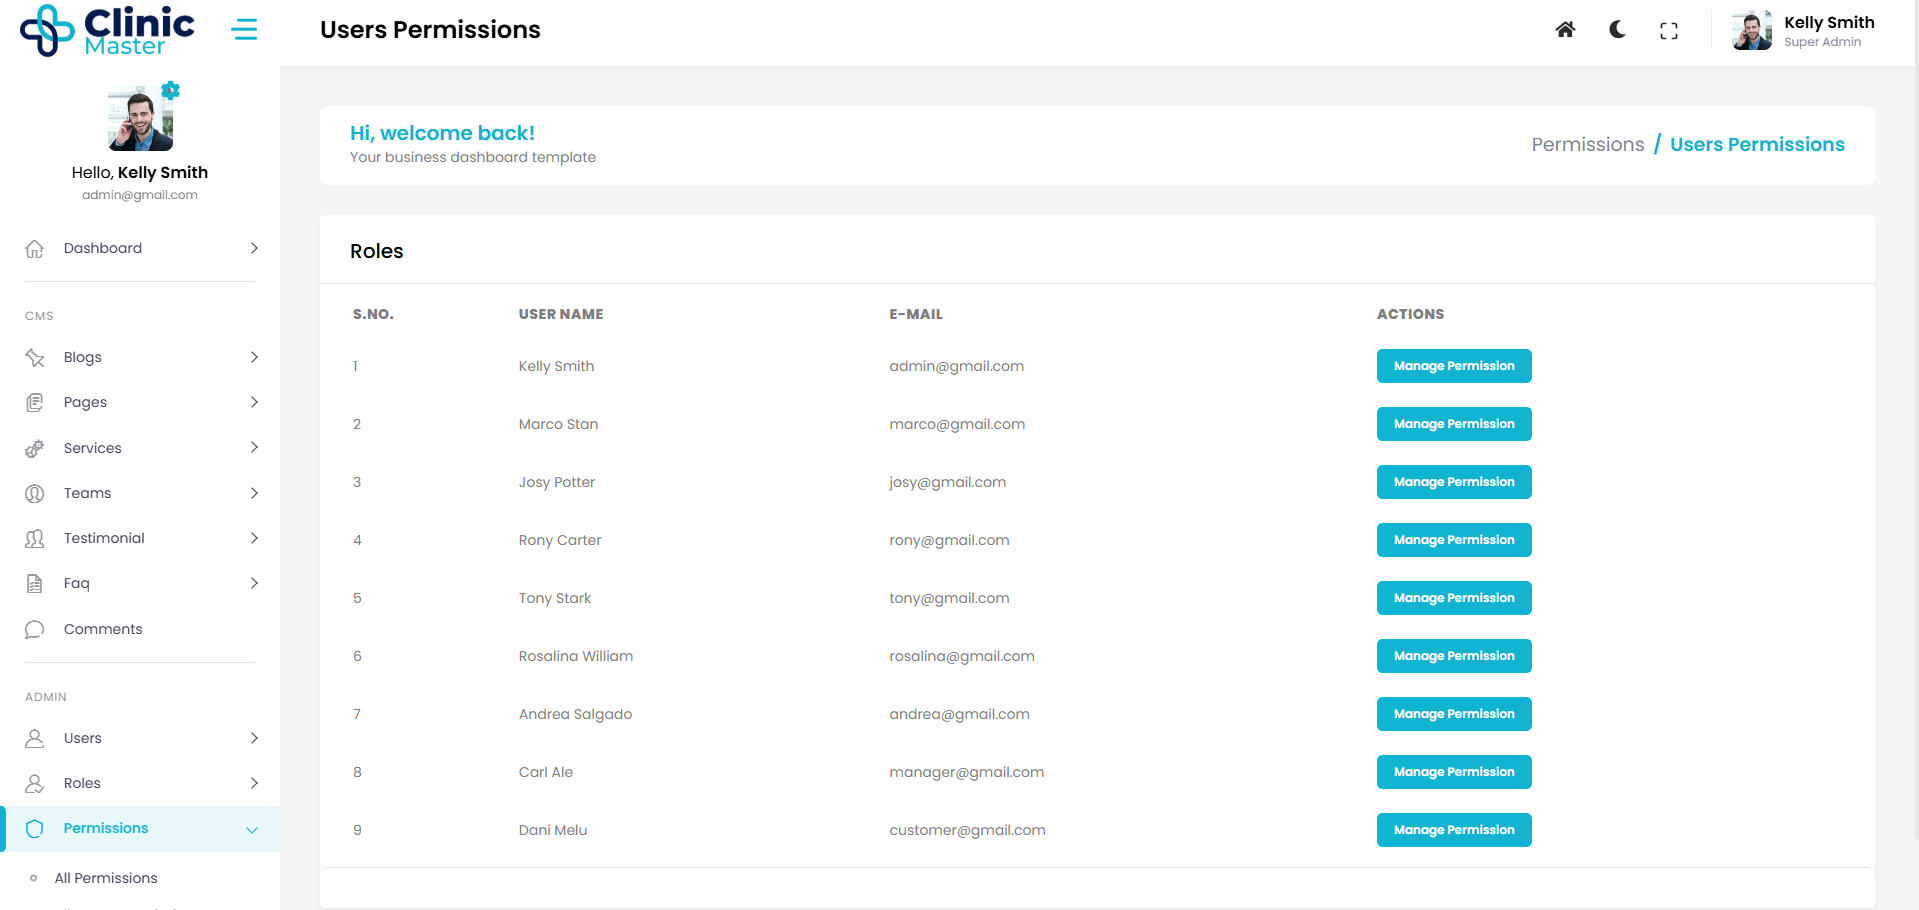Collapse the Permissions menu section
This screenshot has height=910, width=1919.
click(x=252, y=830)
